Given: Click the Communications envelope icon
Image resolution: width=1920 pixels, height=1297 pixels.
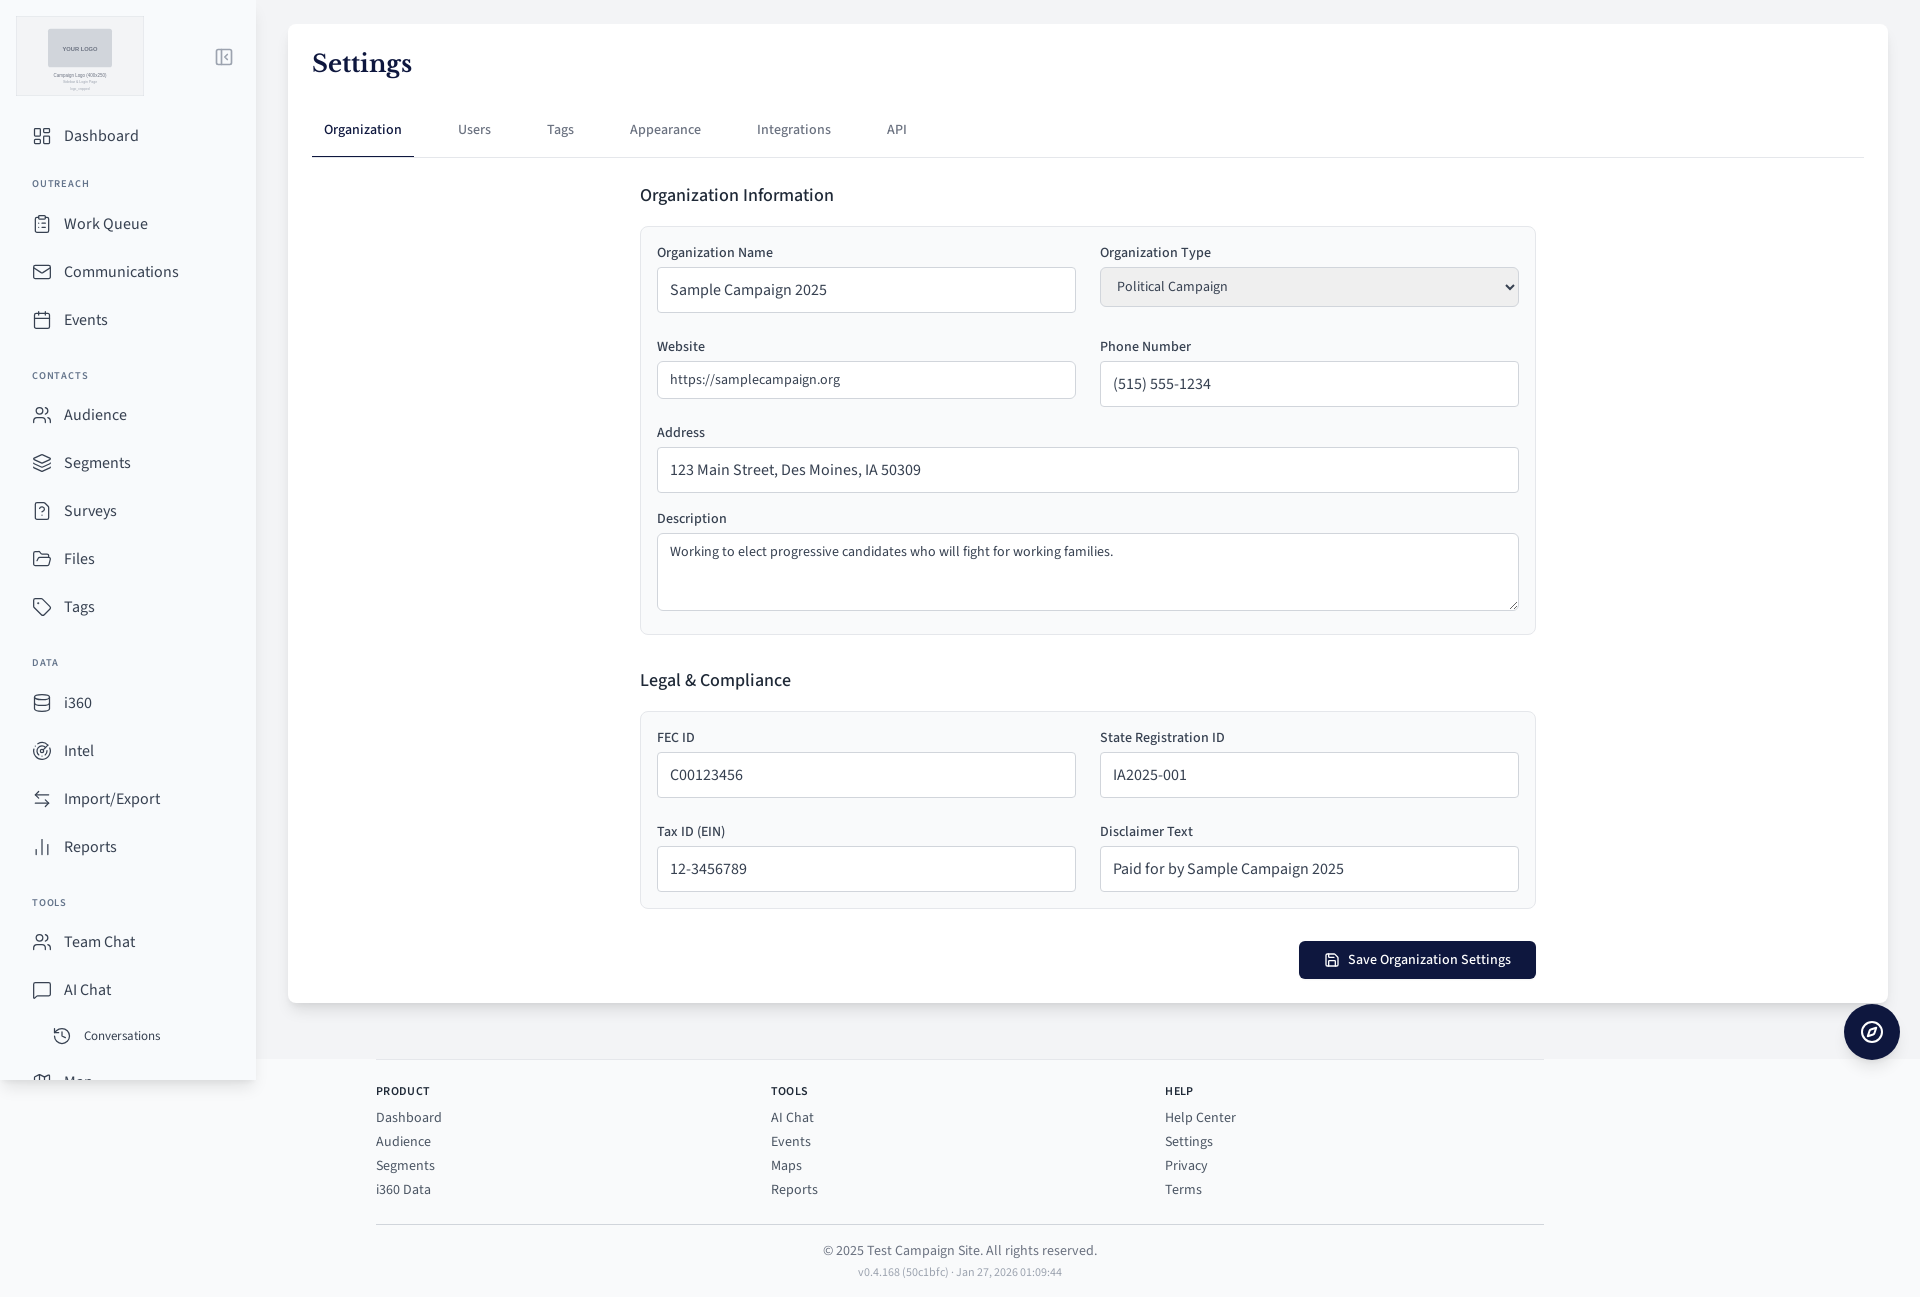Looking at the screenshot, I should tap(42, 272).
